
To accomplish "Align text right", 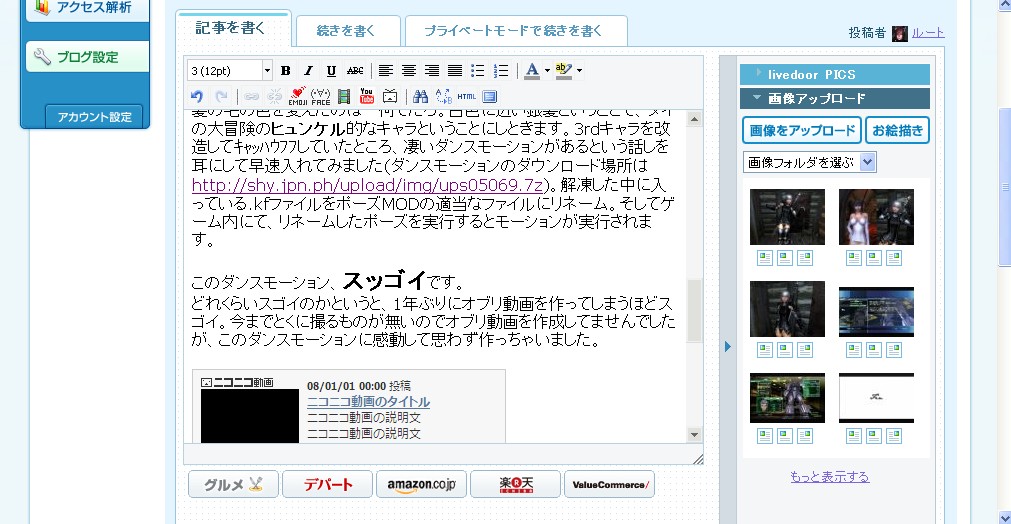I will [x=431, y=70].
